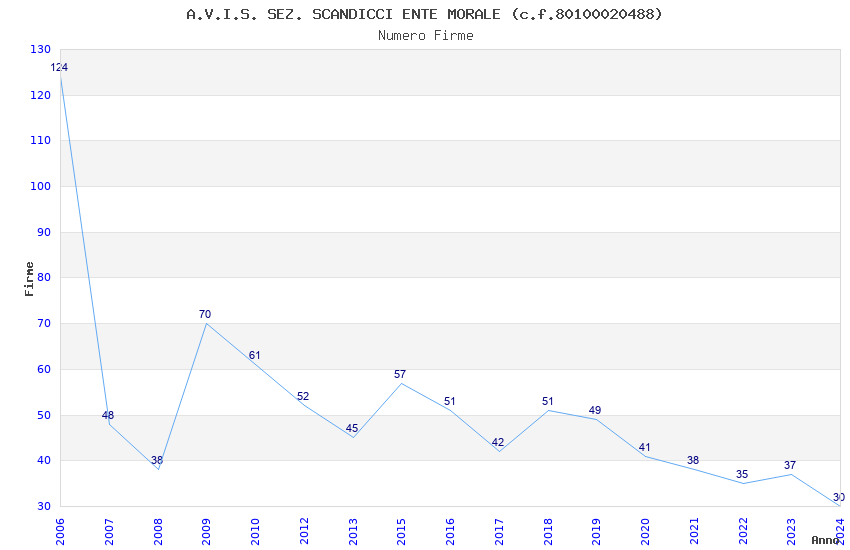Click the data label 38 above 2021

coord(693,461)
